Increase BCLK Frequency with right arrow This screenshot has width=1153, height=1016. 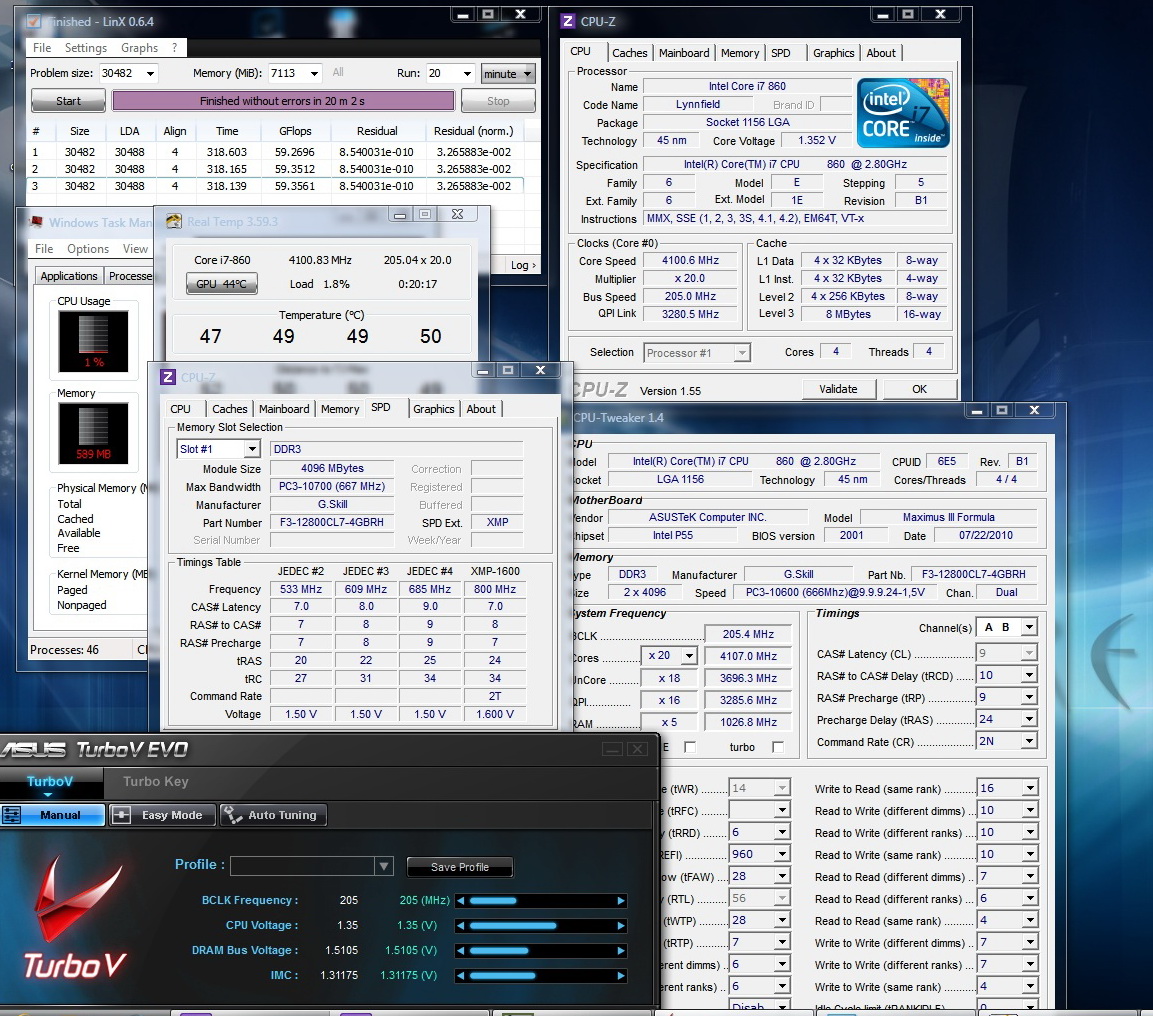coord(621,901)
